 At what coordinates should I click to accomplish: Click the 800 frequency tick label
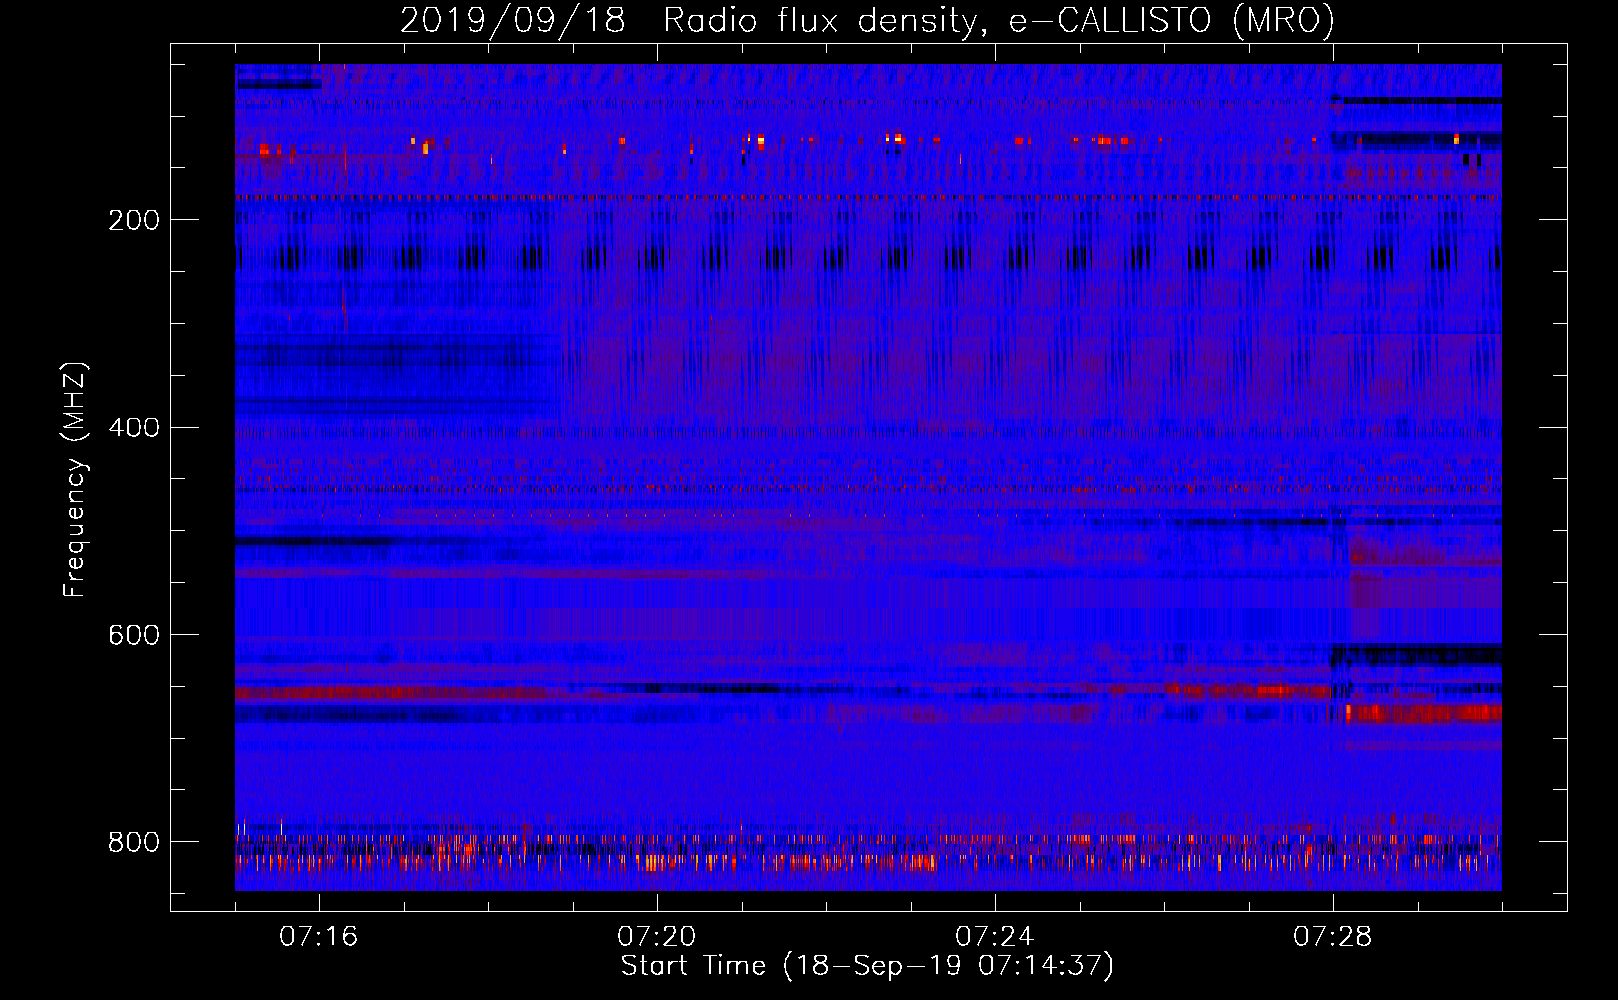tap(134, 842)
